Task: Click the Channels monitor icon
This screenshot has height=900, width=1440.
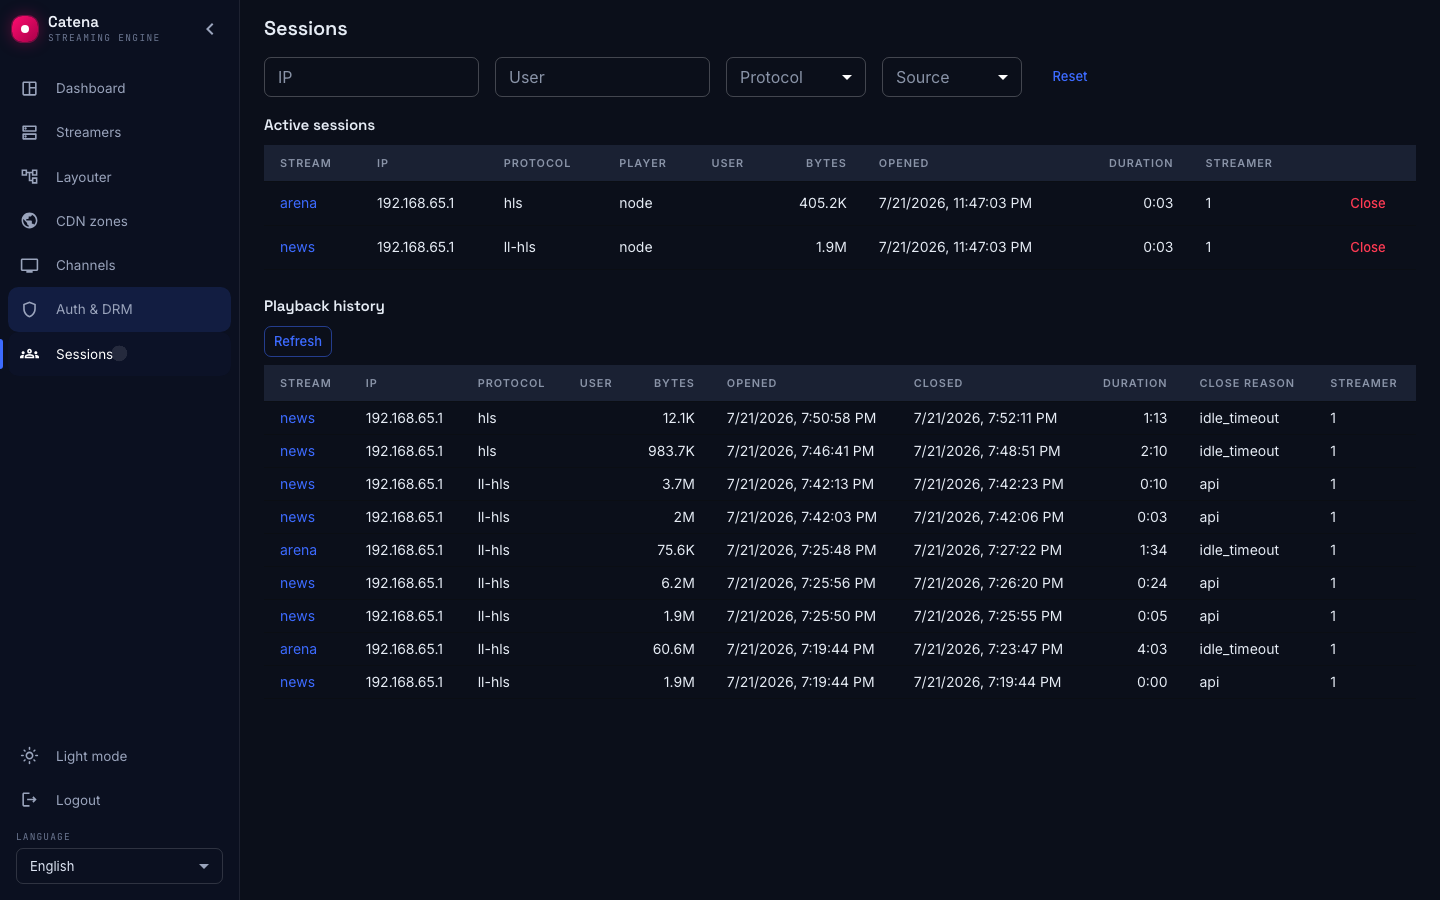Action: (x=30, y=265)
